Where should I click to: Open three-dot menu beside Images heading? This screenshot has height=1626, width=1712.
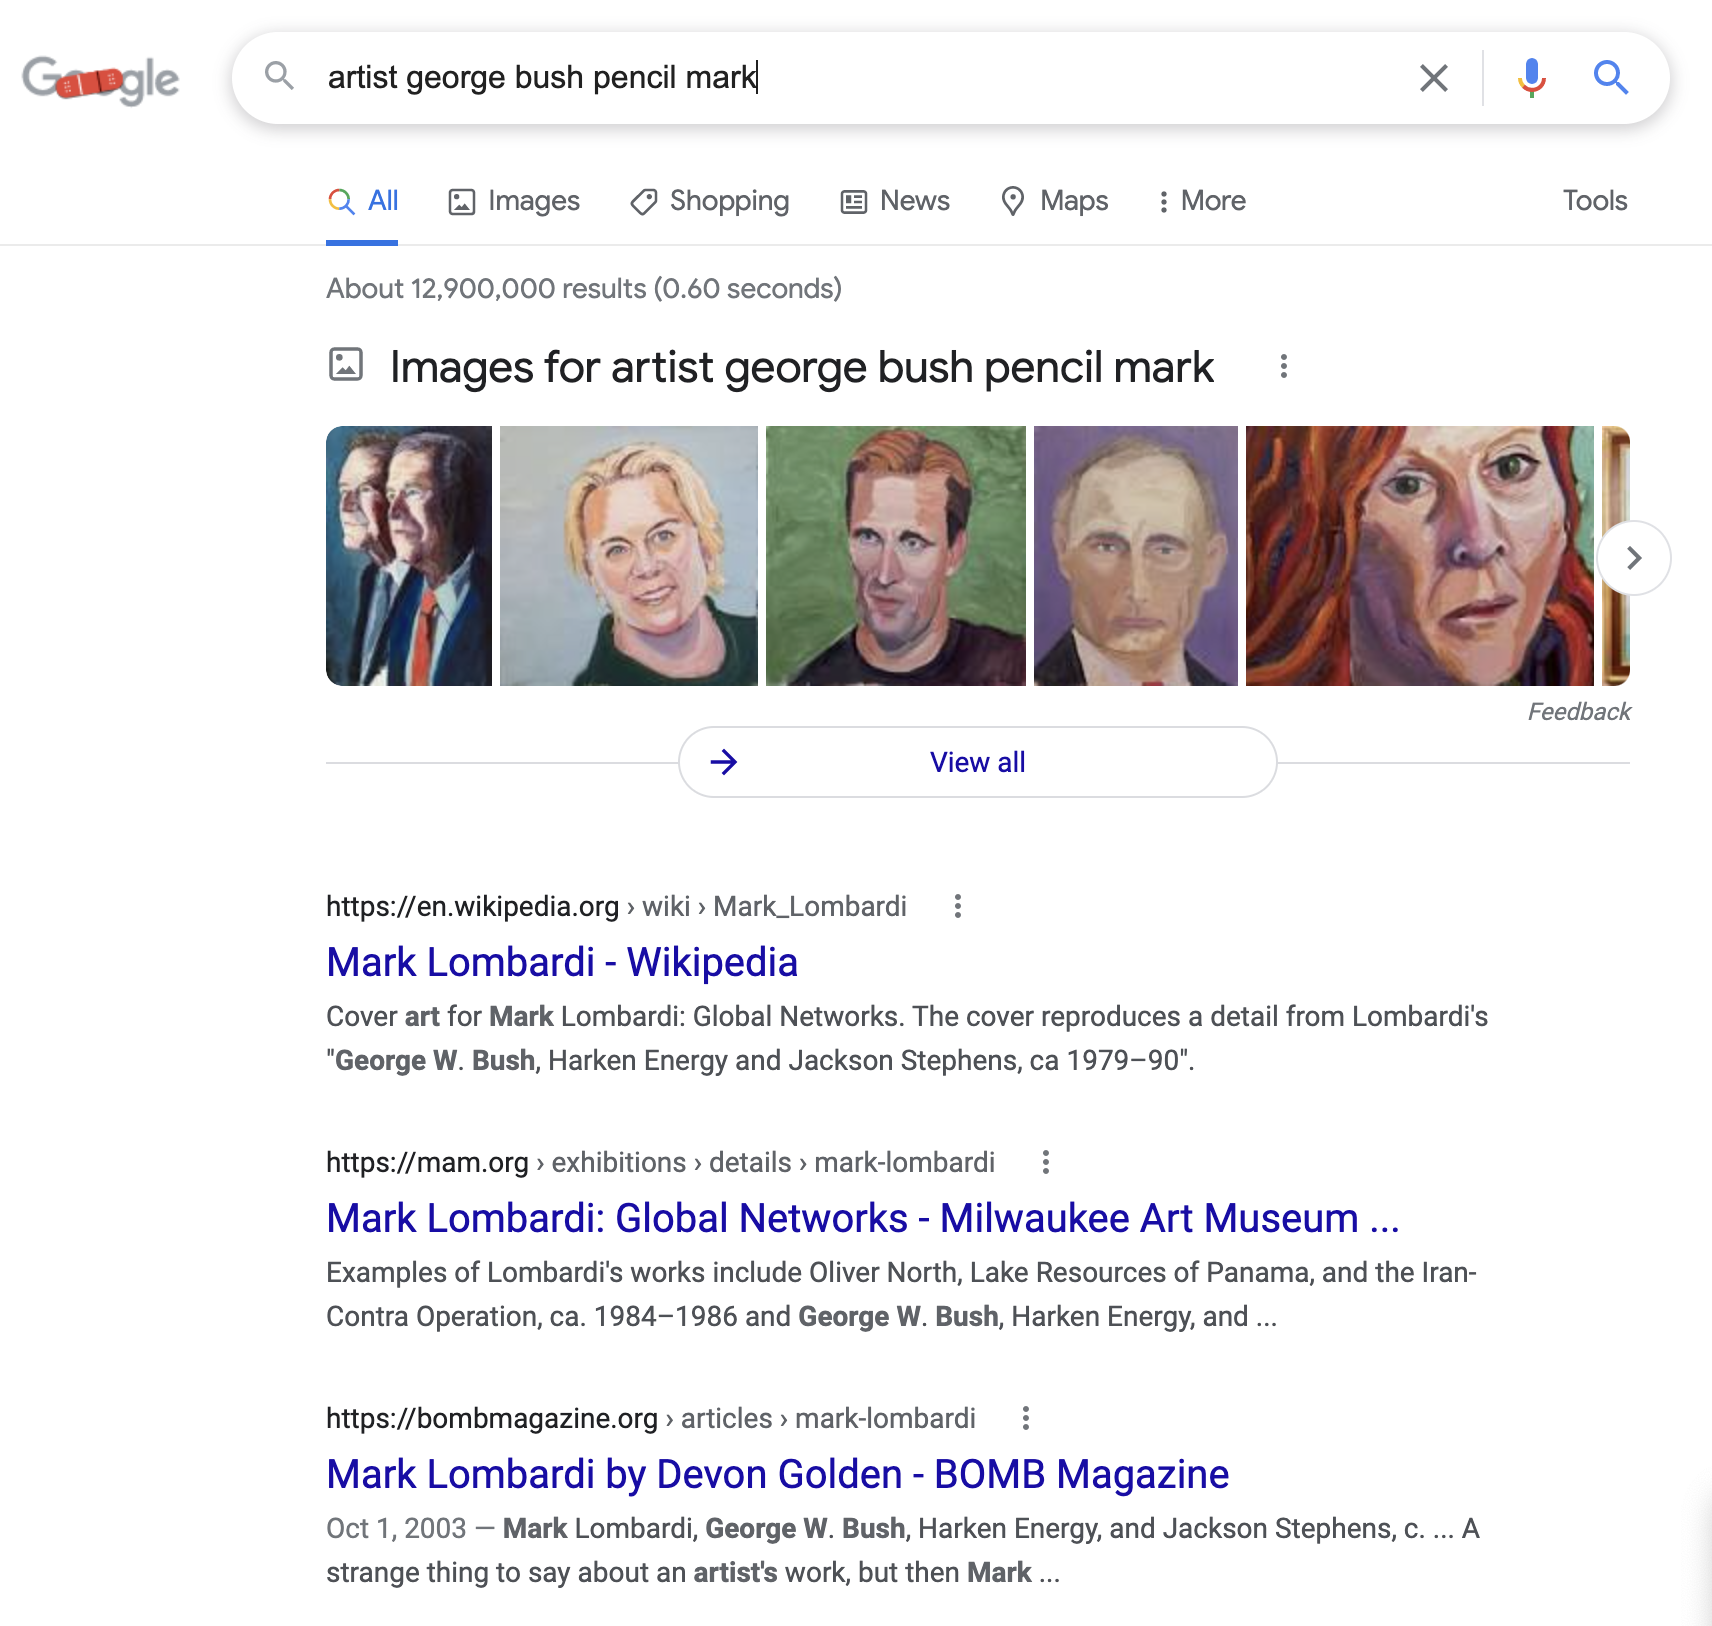tap(1285, 366)
